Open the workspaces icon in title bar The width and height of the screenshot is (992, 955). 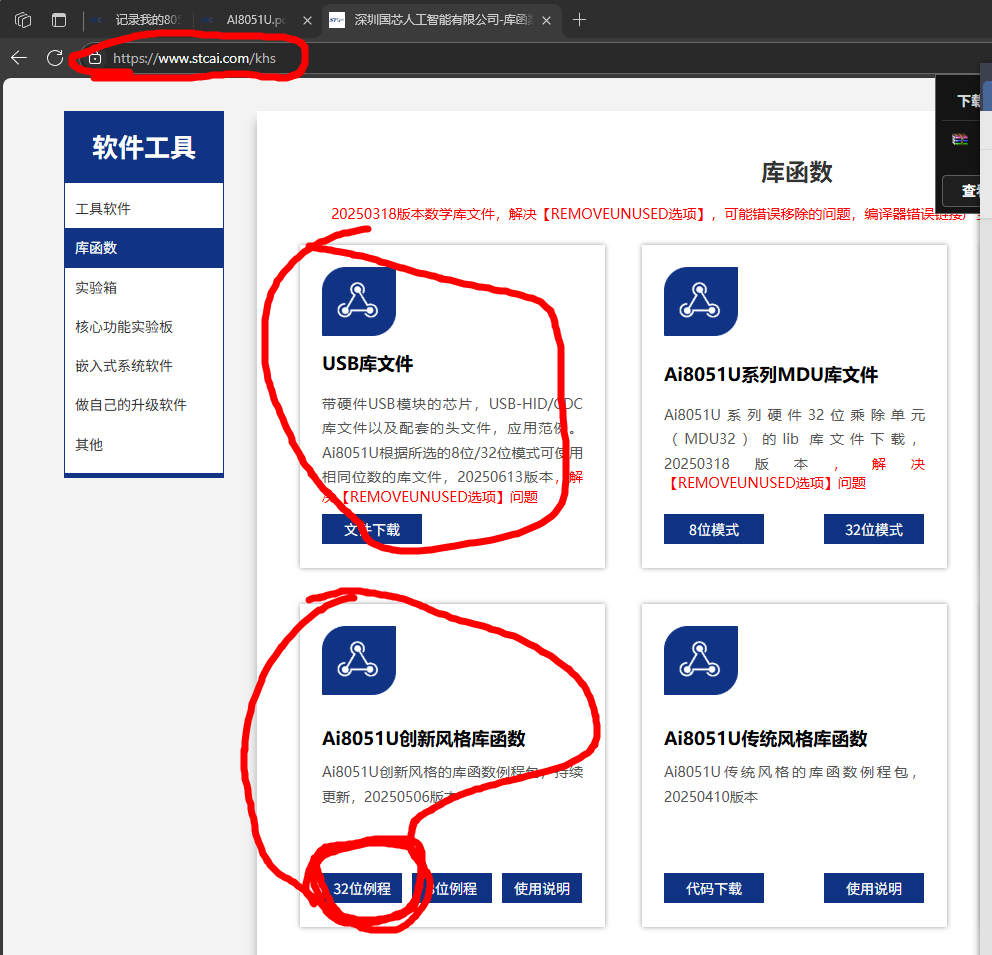[x=23, y=20]
